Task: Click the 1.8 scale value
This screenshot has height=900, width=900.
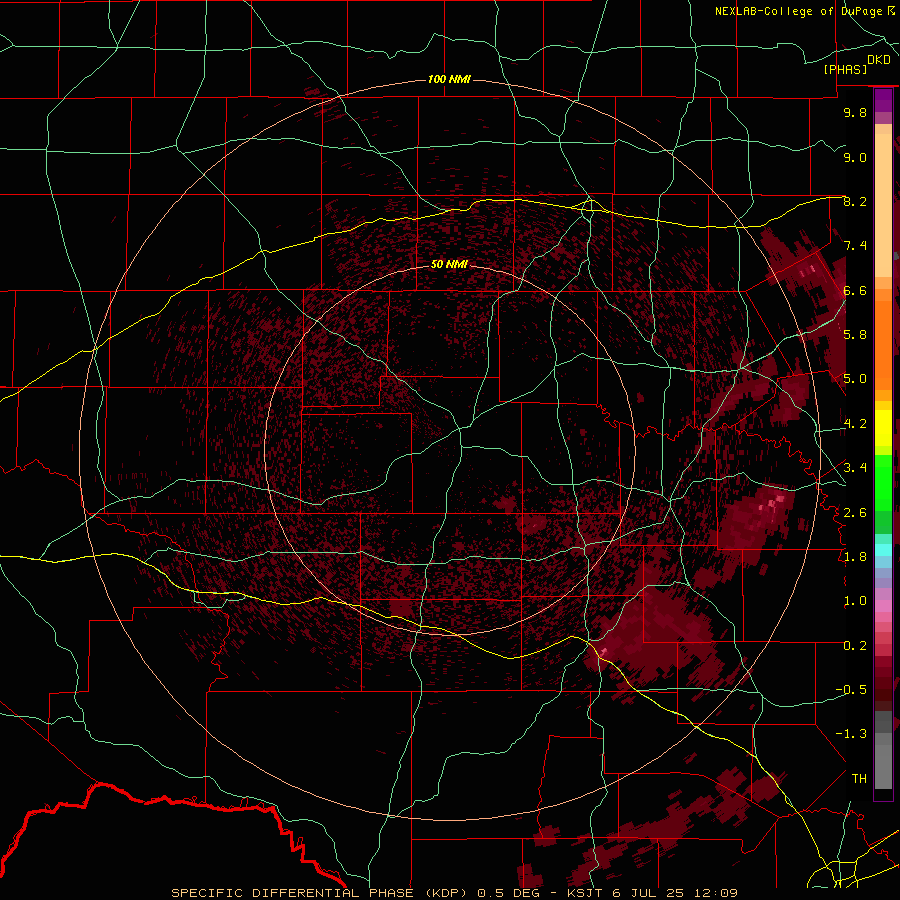Action: [855, 556]
